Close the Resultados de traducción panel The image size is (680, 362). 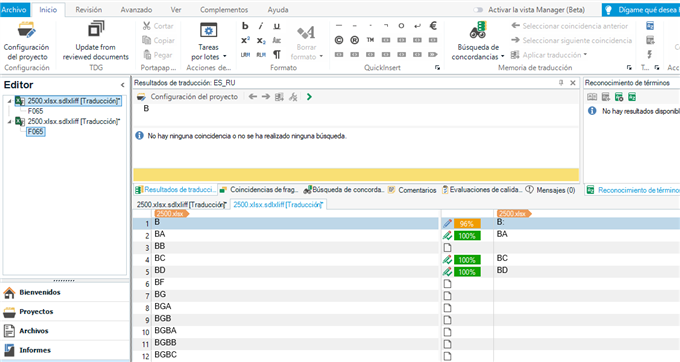coord(572,82)
